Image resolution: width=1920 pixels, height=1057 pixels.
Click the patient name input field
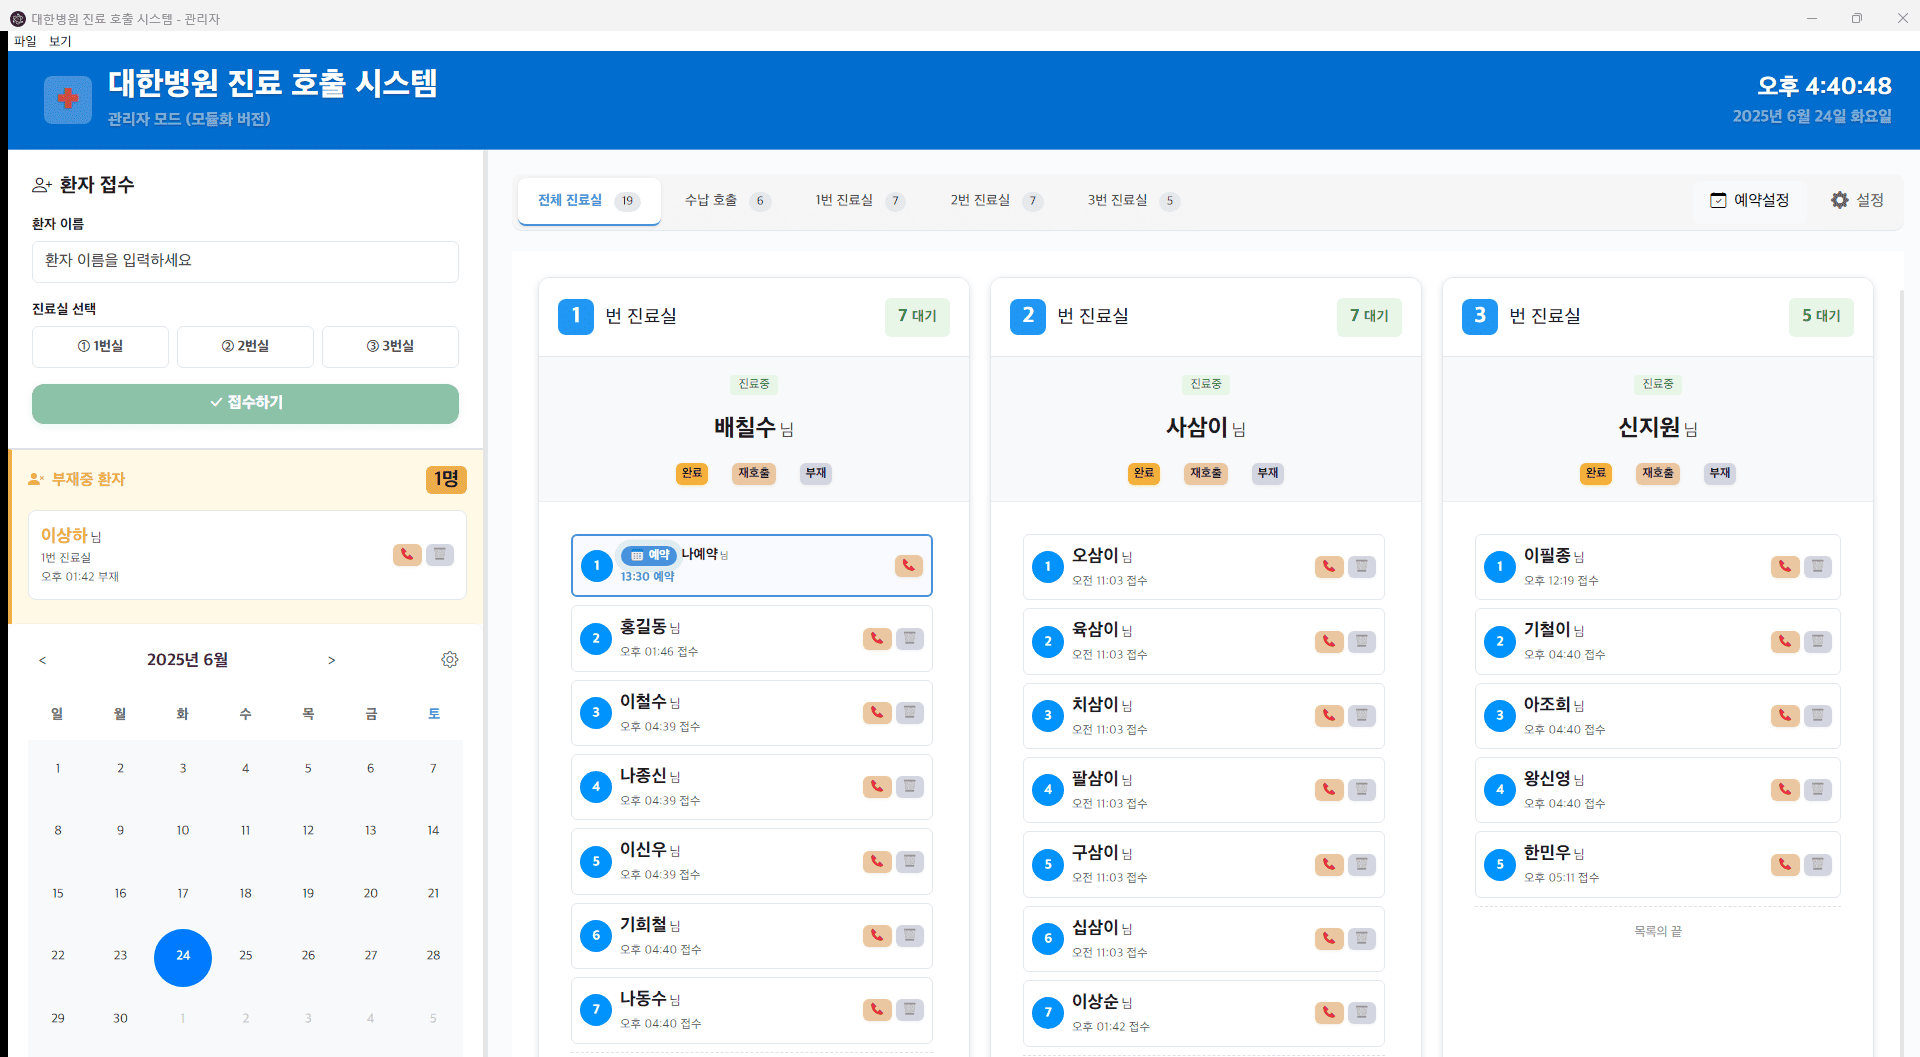point(245,261)
